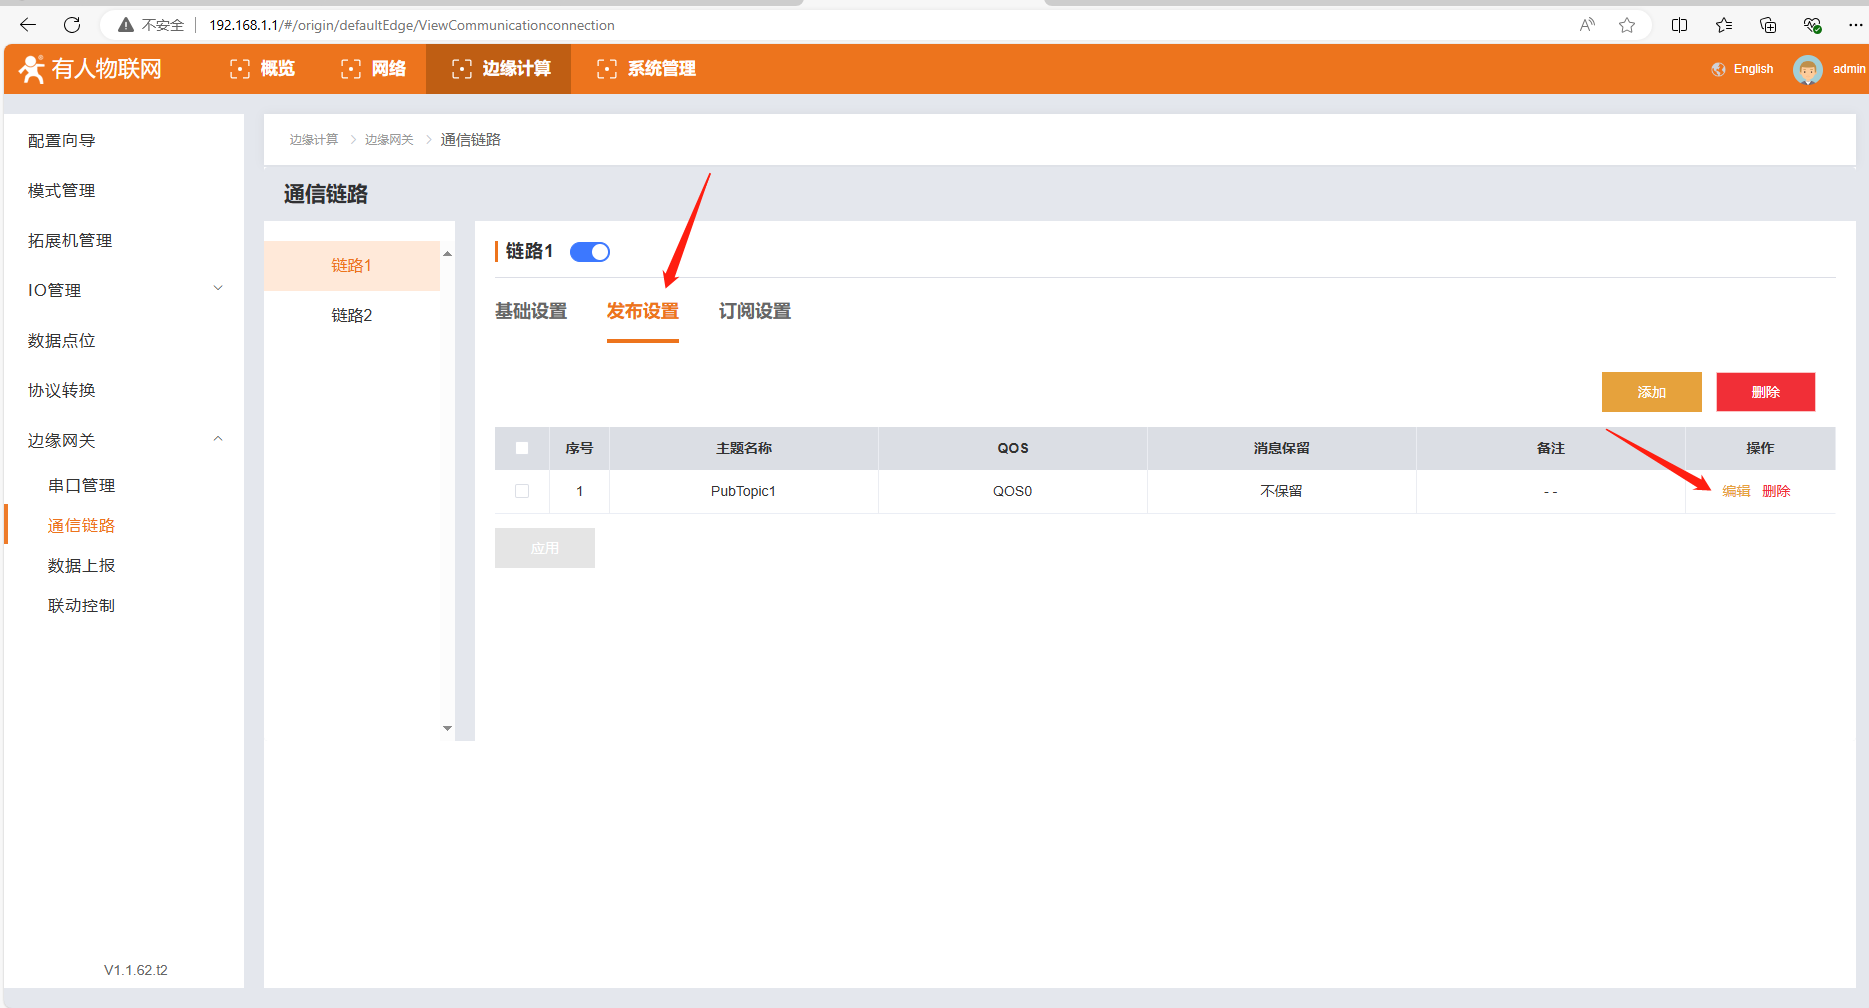
Task: Collapse the 边缘网关 sidebar menu
Action: (x=218, y=440)
